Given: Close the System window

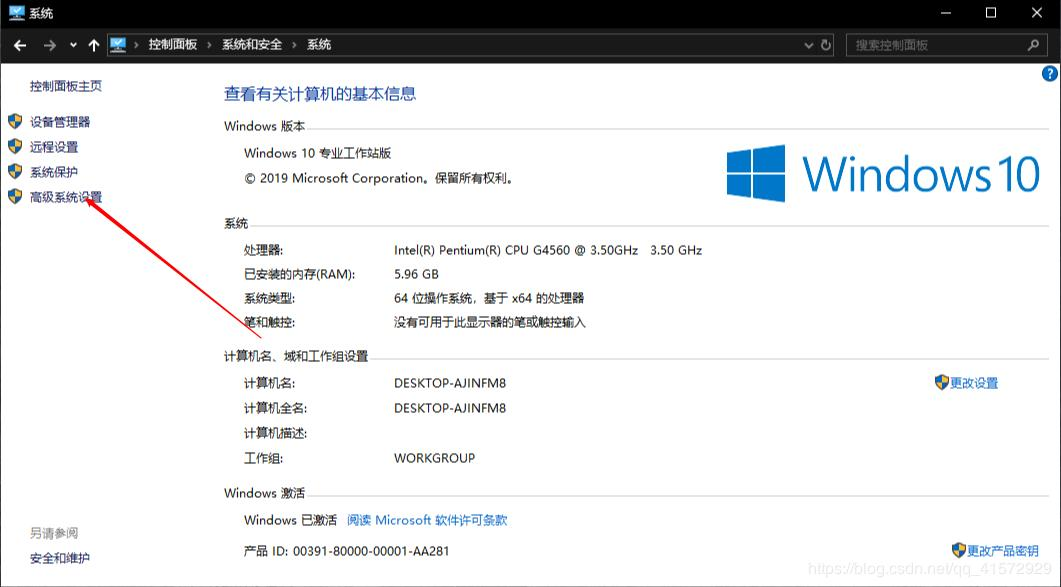Looking at the screenshot, I should (x=1037, y=13).
